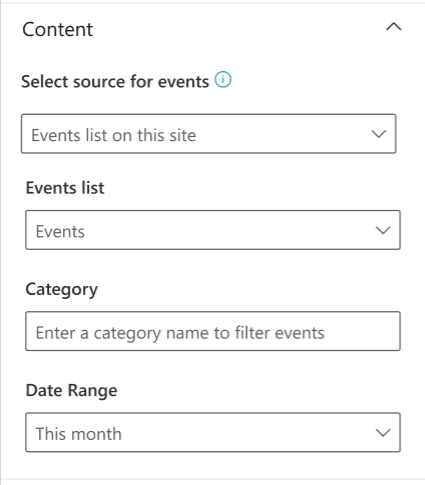Screen dimensions: 425x485
Task: Open the Events list dropdown showing 'Events'
Action: pos(213,230)
